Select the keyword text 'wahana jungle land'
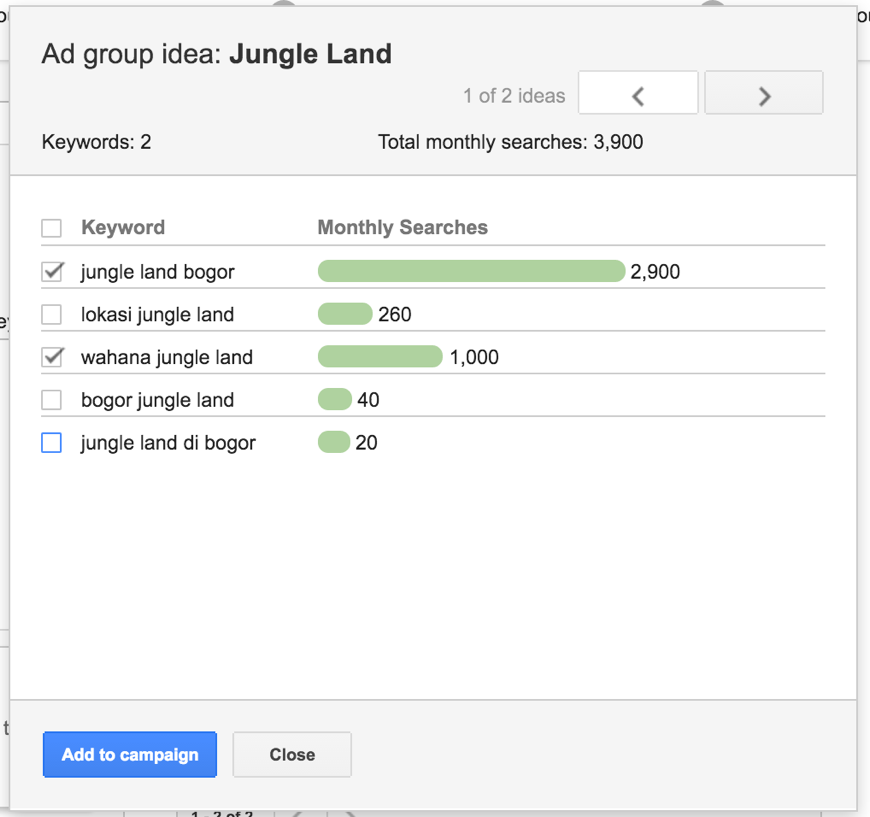This screenshot has width=870, height=817. pyautogui.click(x=166, y=356)
